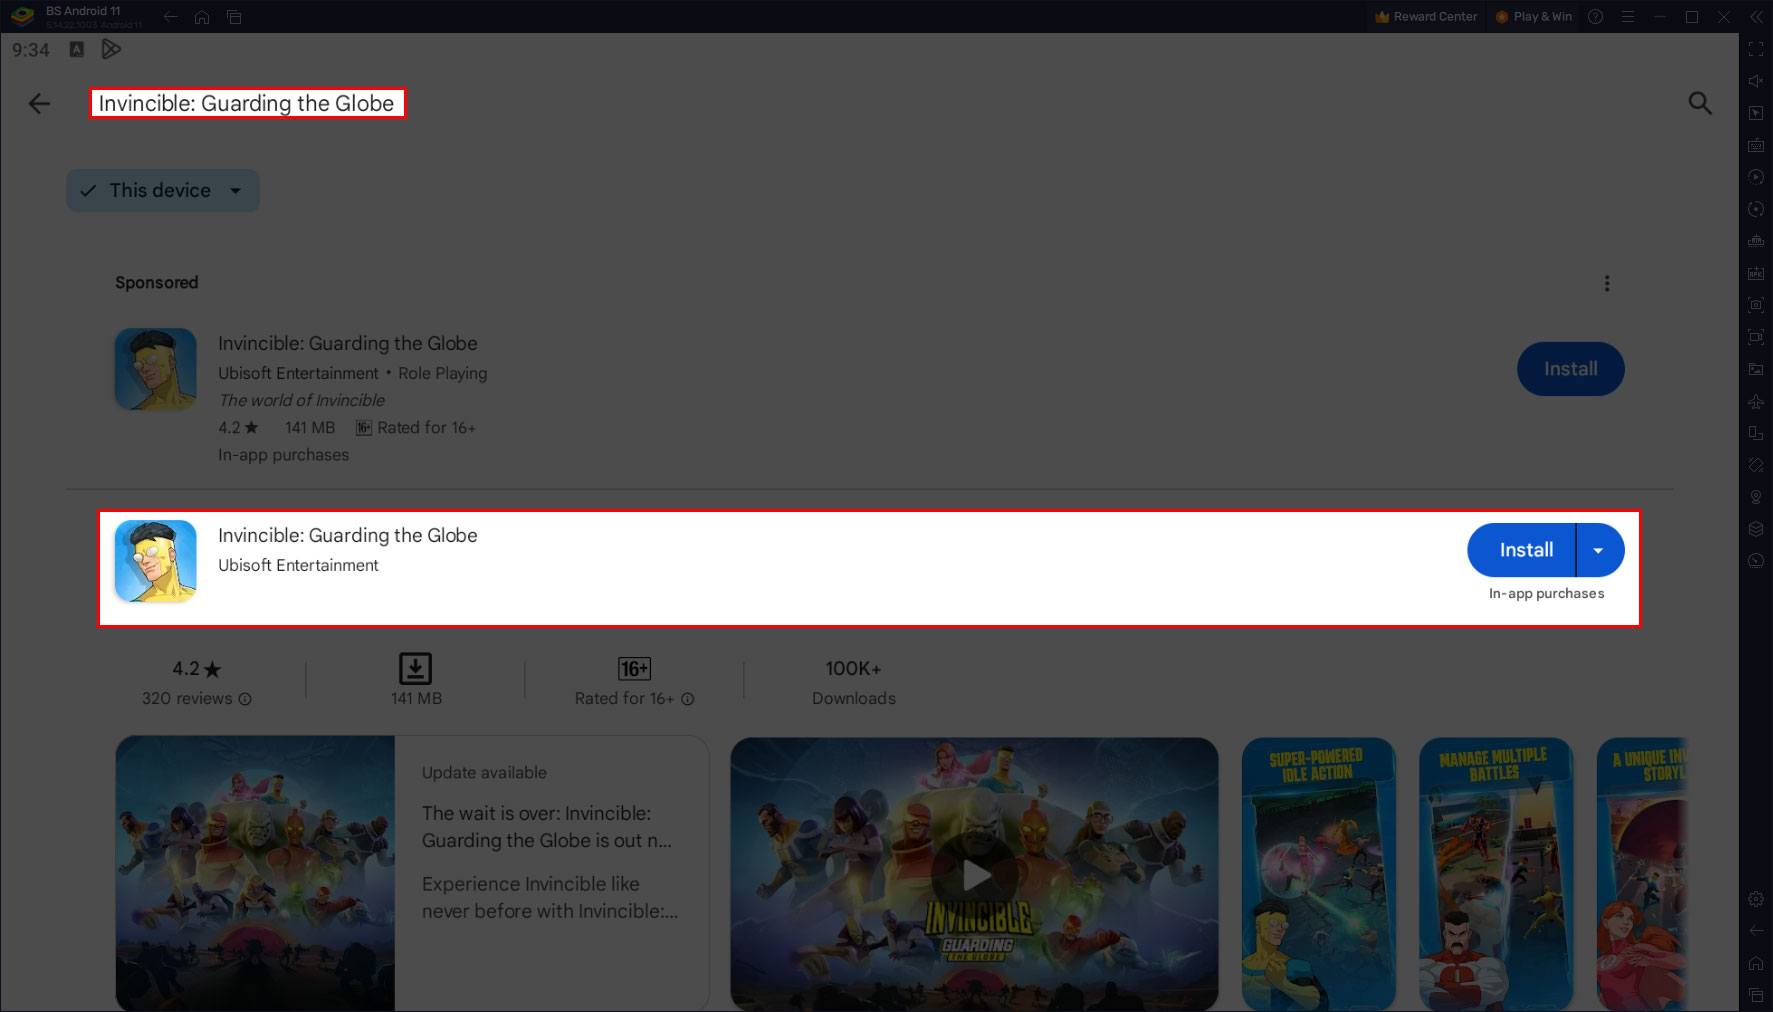
Task: Click the sync operations sidebar icon
Action: coord(1756,209)
